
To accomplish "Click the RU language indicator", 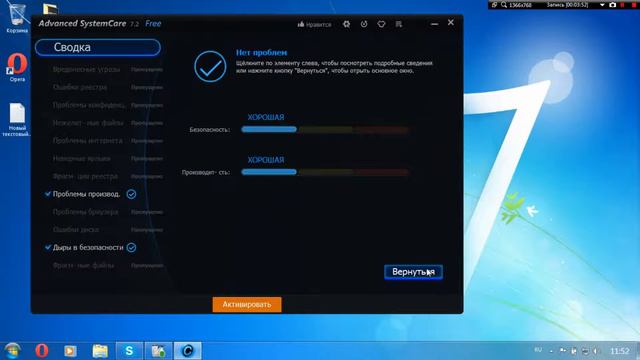I will [538, 350].
